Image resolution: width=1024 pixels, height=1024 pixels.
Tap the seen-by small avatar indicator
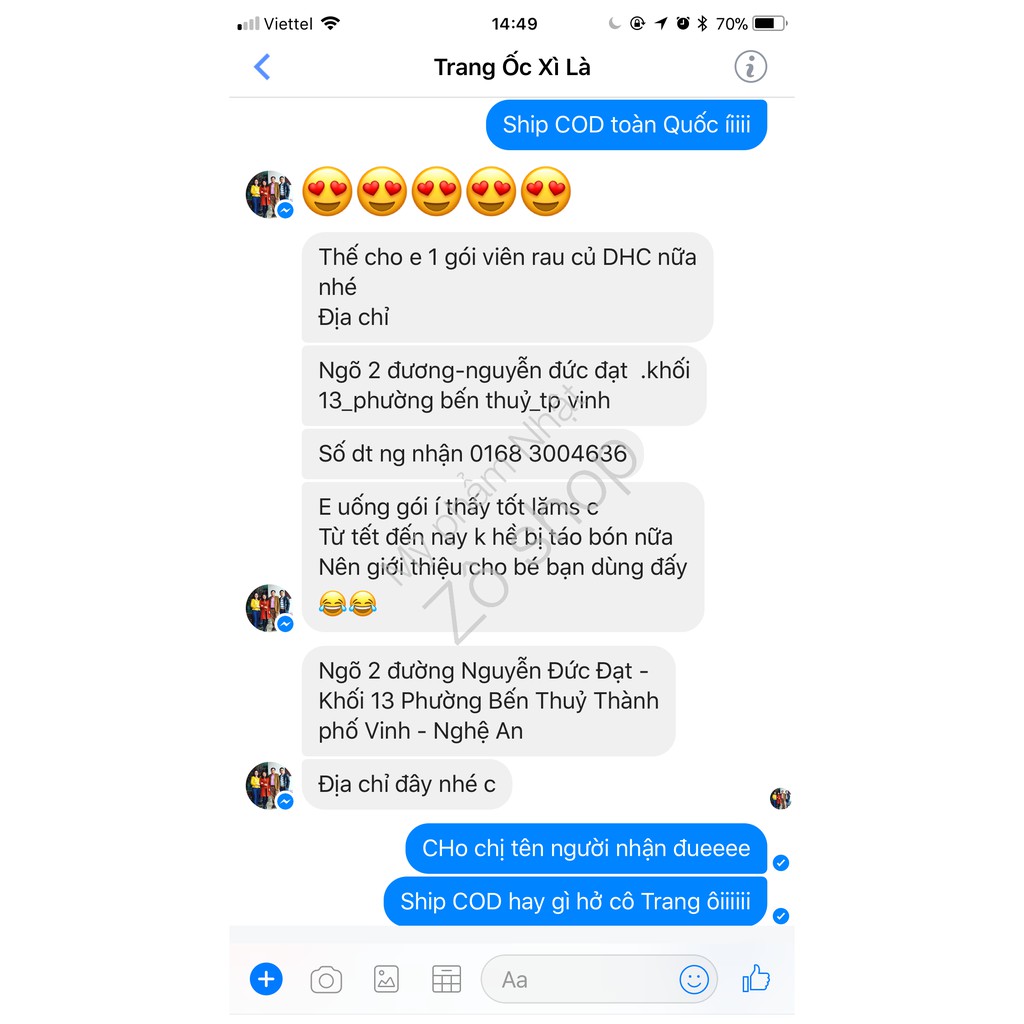780,798
